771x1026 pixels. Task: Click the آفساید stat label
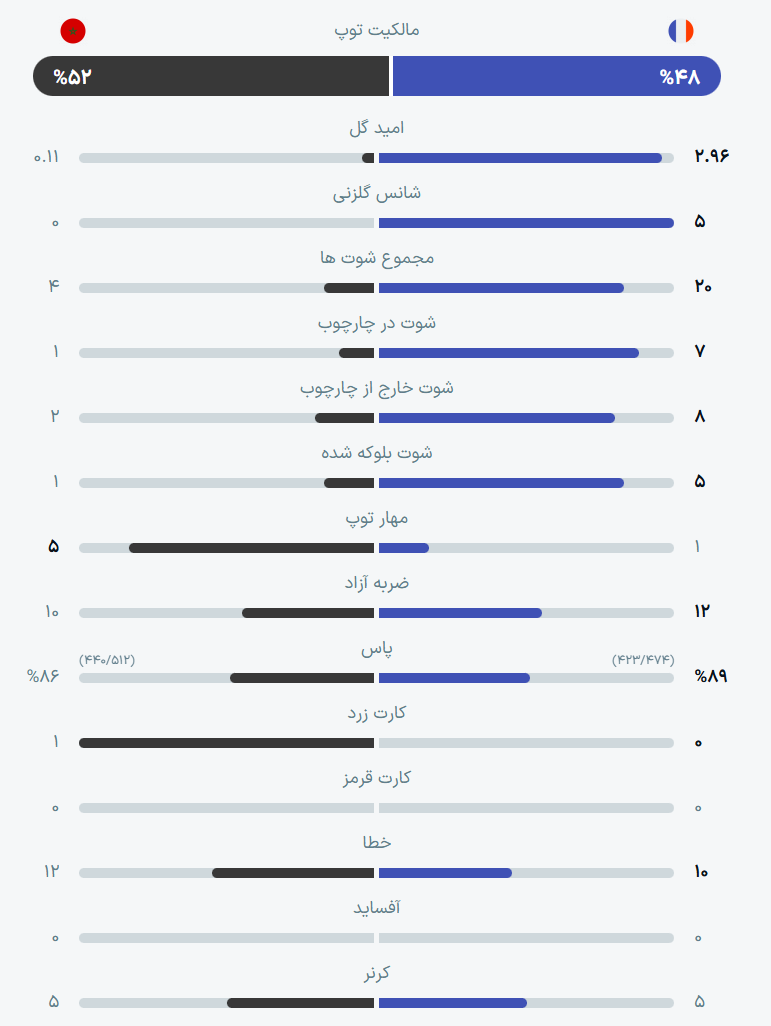coord(377,908)
